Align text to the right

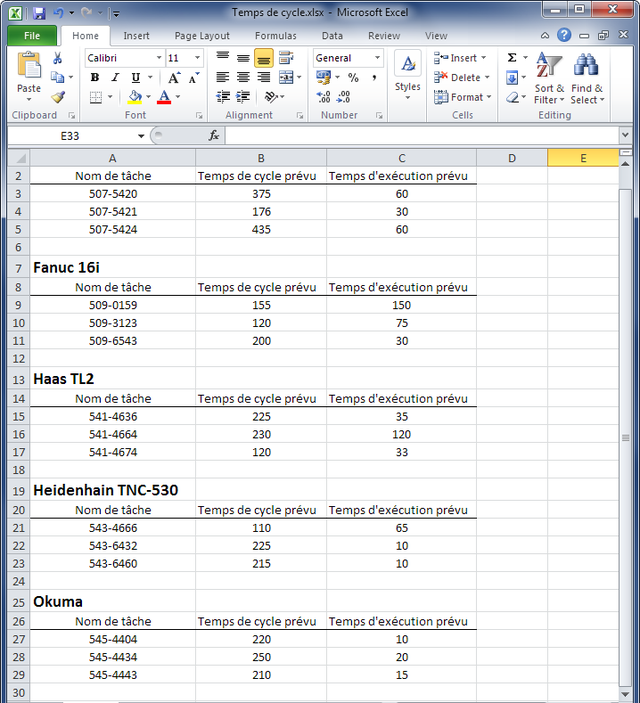pyautogui.click(x=264, y=77)
